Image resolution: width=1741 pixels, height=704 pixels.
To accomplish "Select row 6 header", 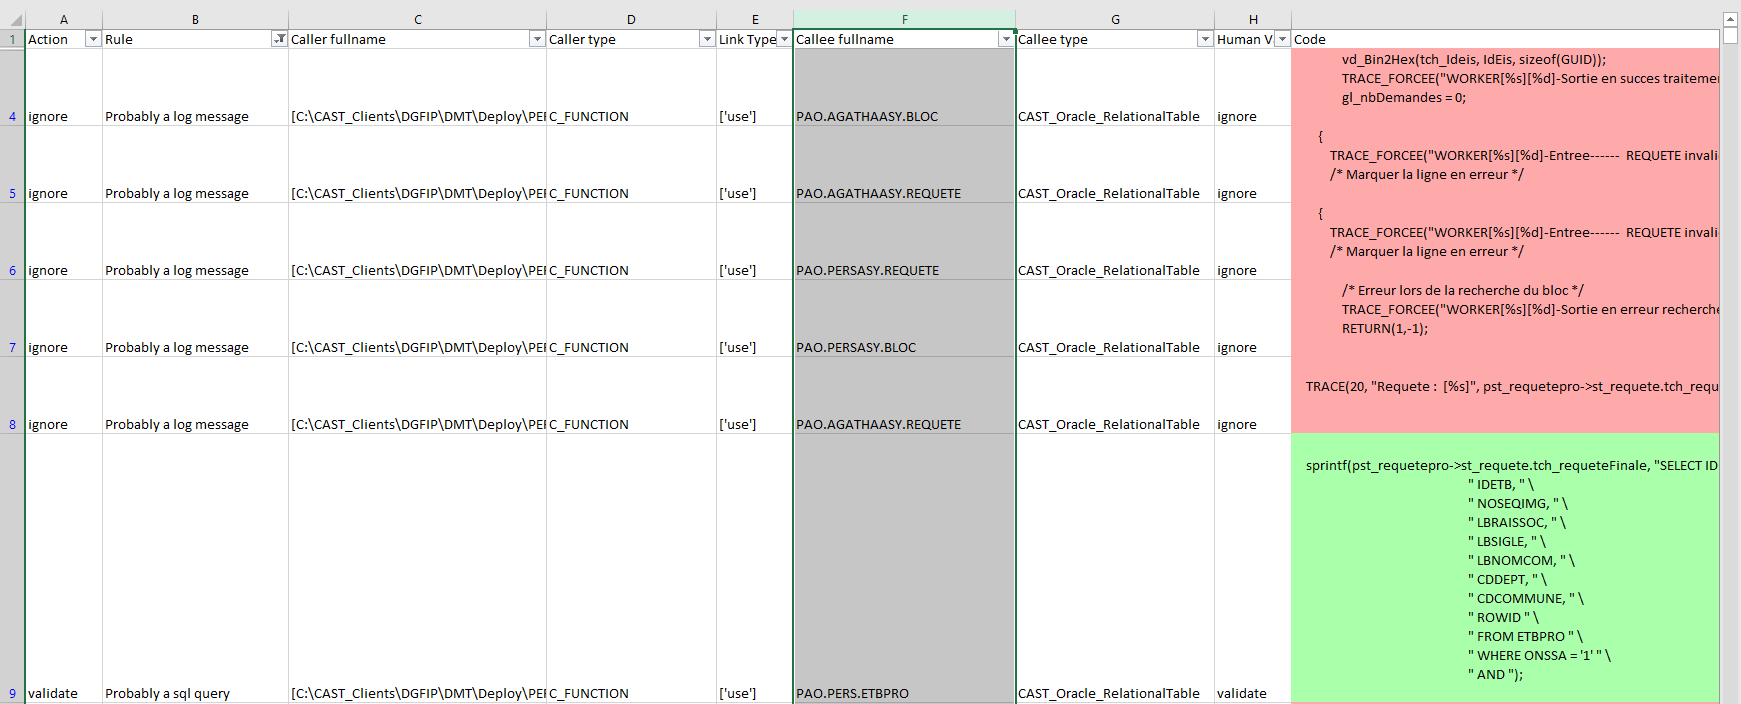I will click(12, 270).
